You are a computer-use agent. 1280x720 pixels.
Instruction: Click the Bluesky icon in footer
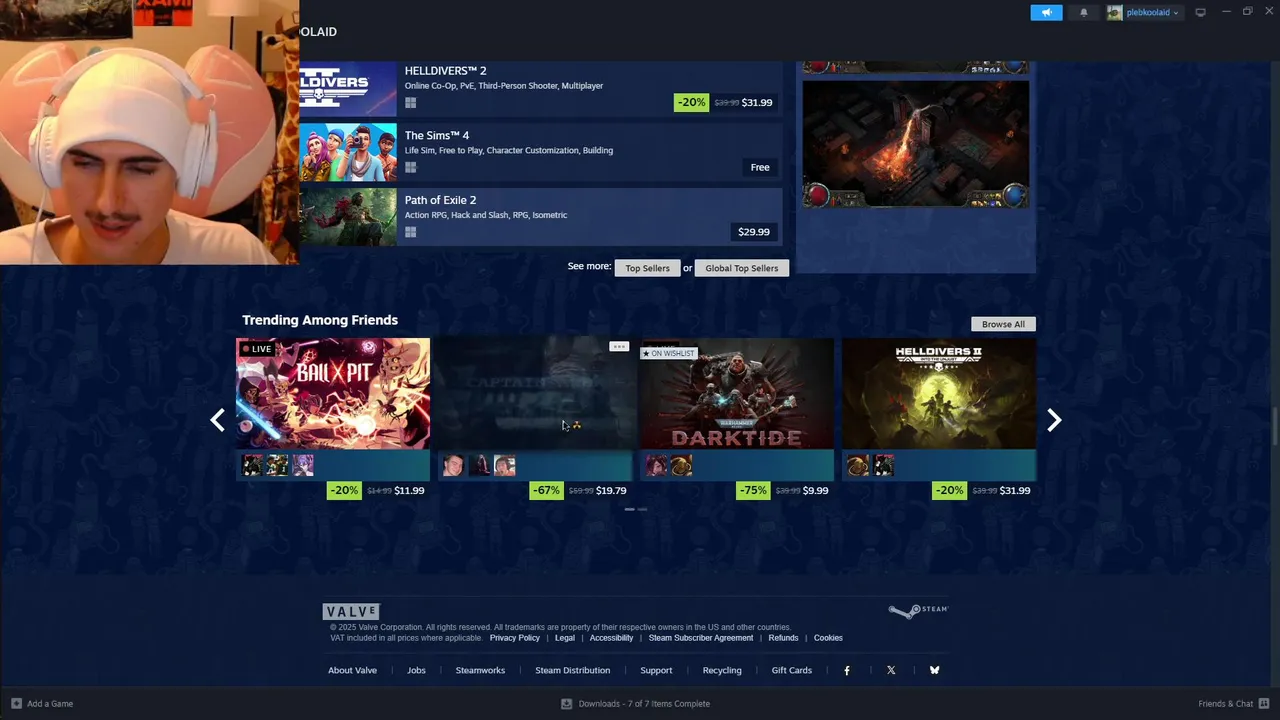tap(934, 670)
